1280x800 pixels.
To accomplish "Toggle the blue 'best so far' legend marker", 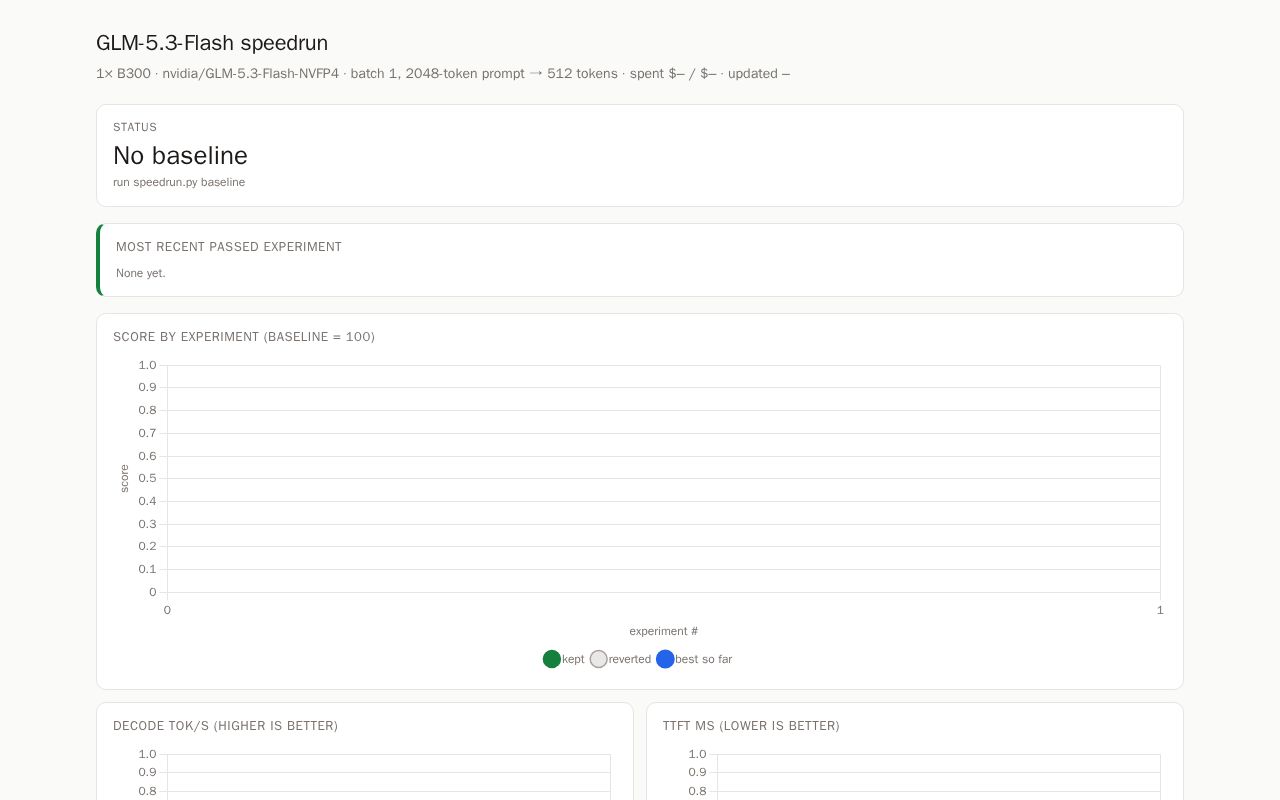I will coord(665,659).
